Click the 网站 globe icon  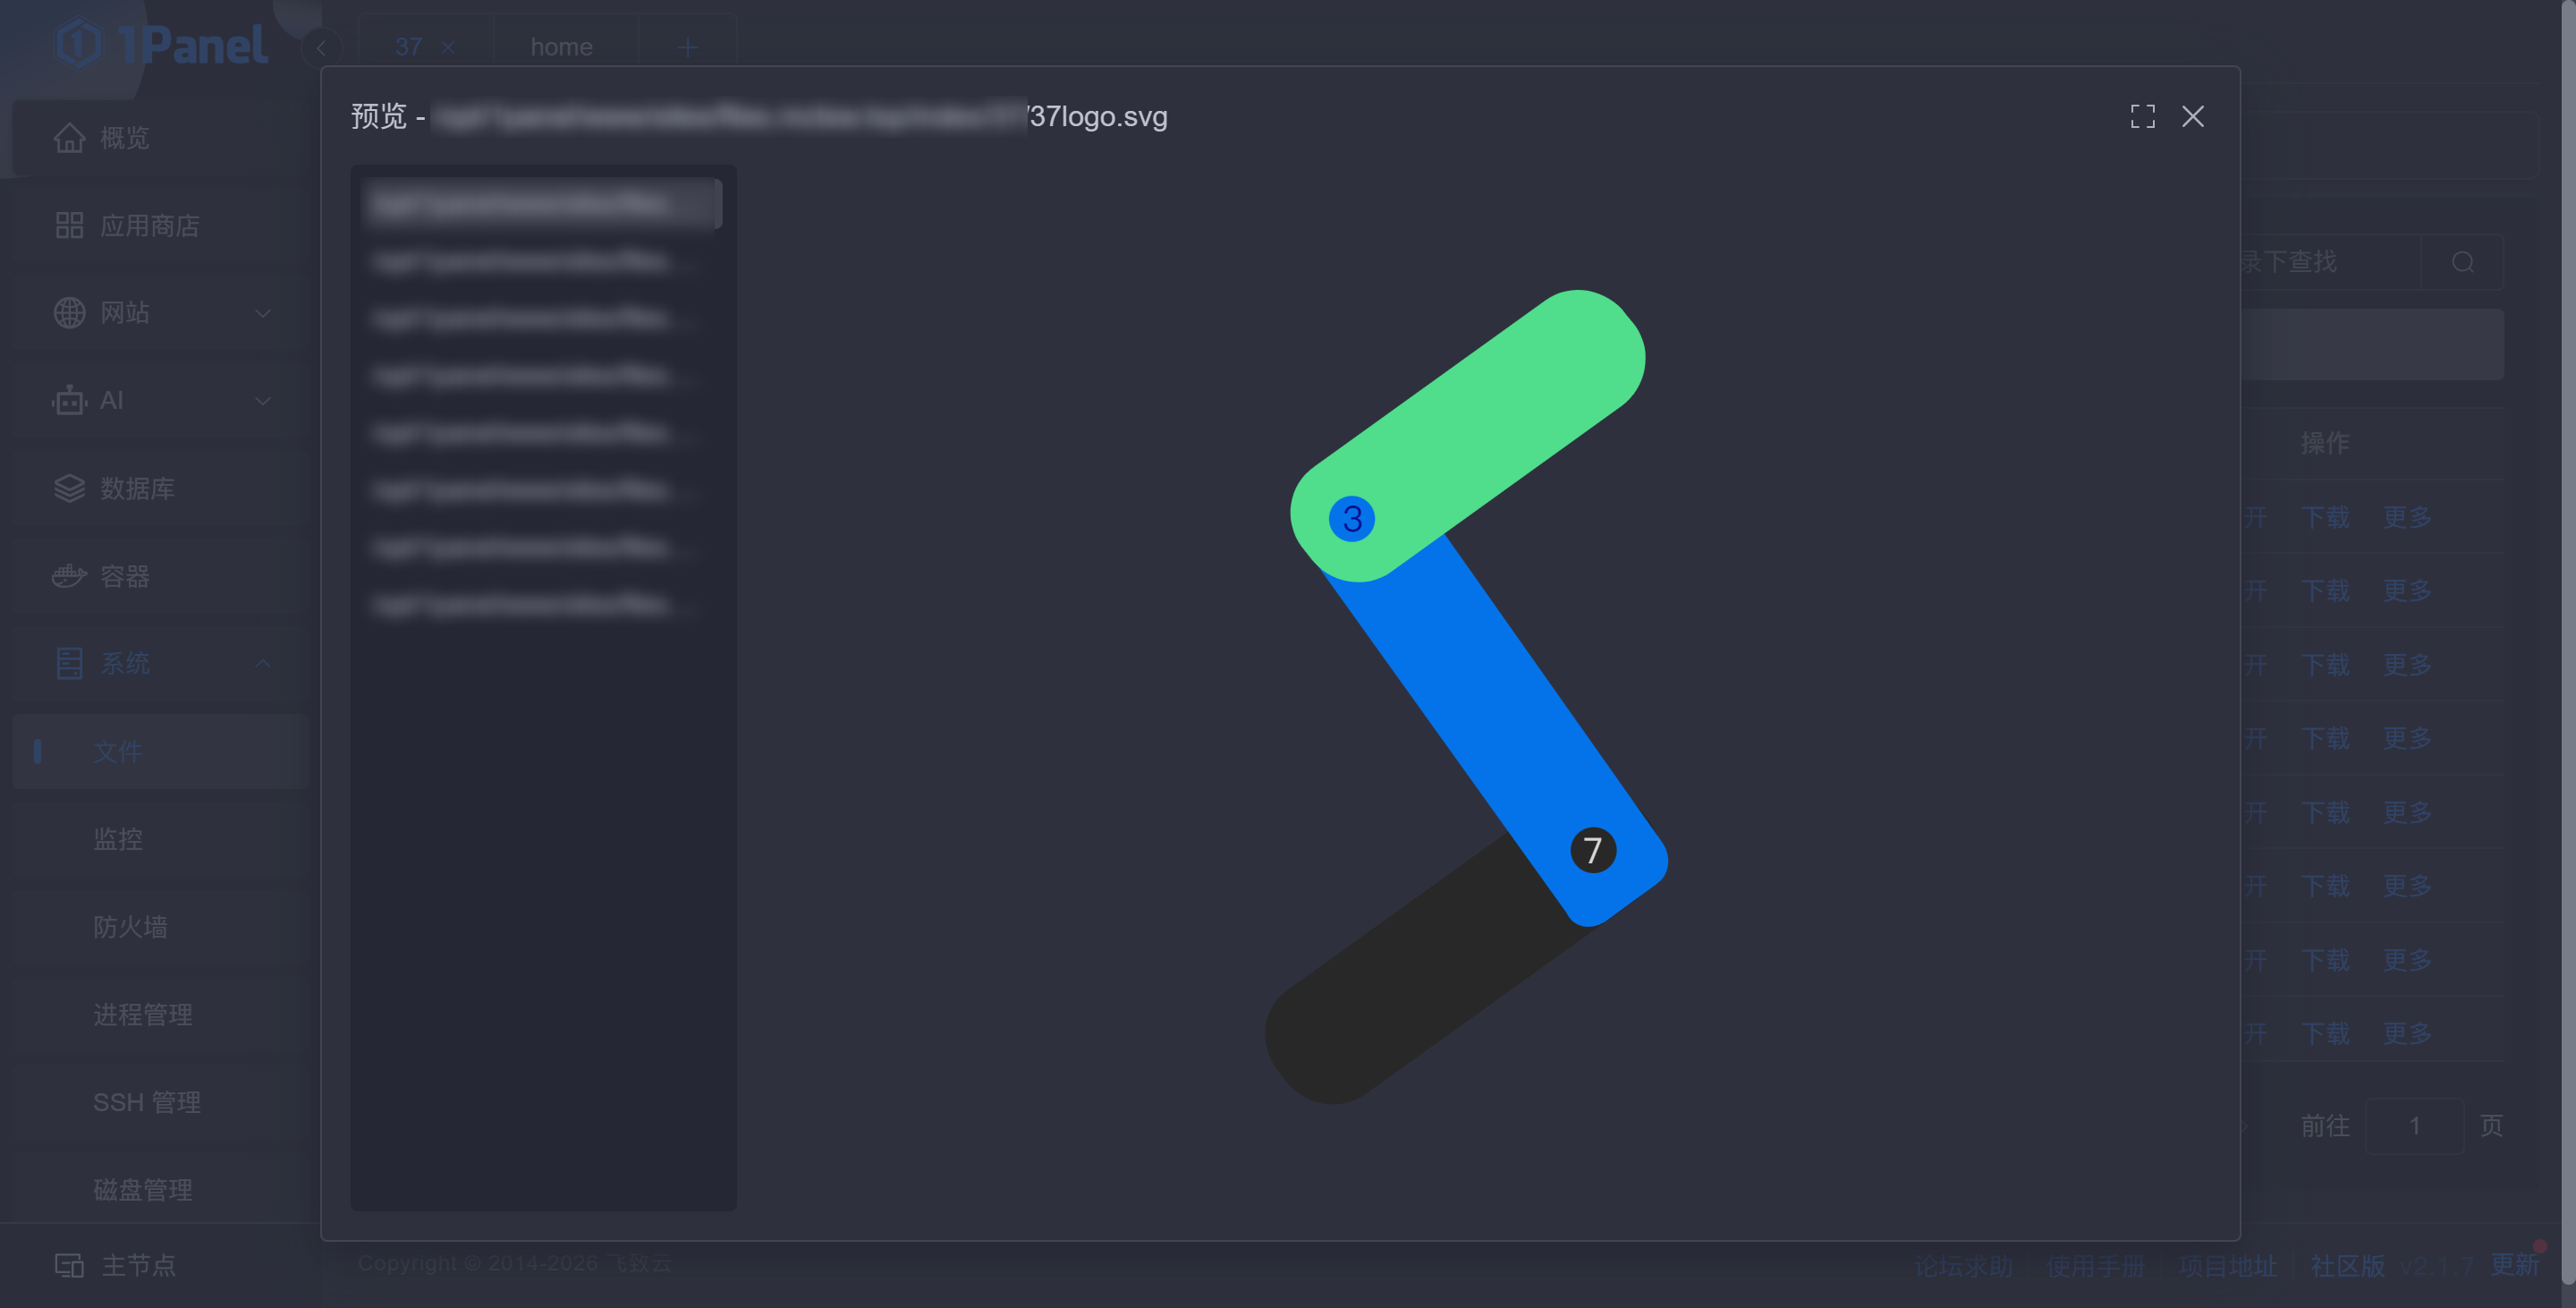click(69, 313)
